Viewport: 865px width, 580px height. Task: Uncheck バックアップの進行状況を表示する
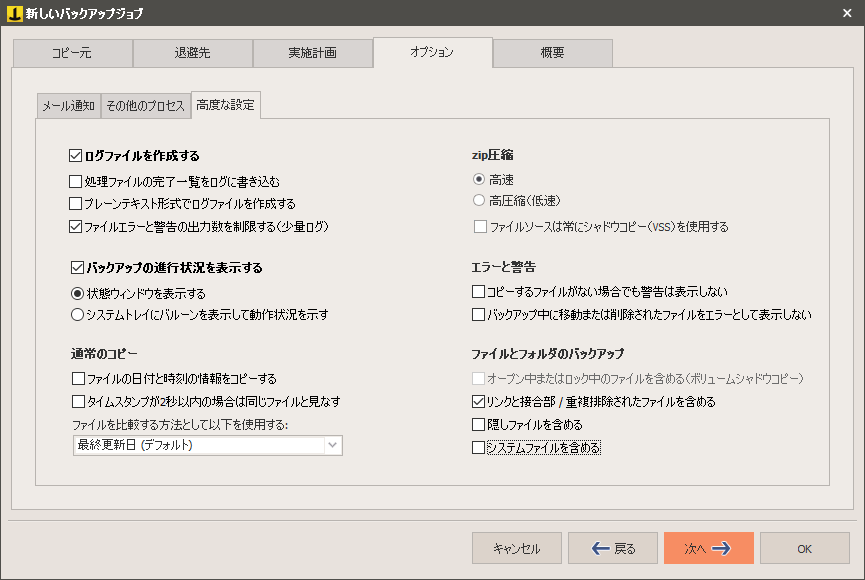coord(77,268)
